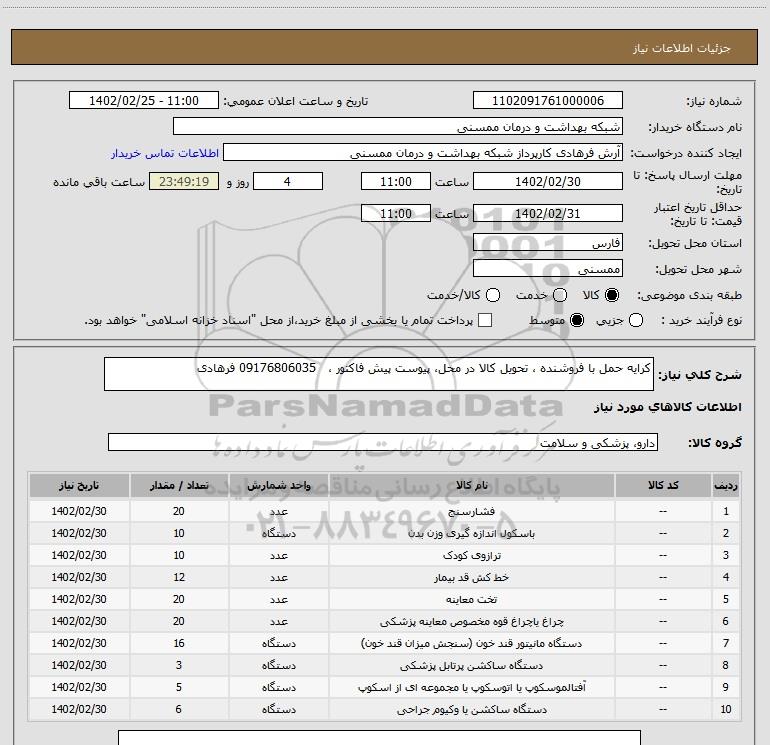Select the کالا/خدمت radio button
This screenshot has width=770, height=745.
tap(493, 295)
